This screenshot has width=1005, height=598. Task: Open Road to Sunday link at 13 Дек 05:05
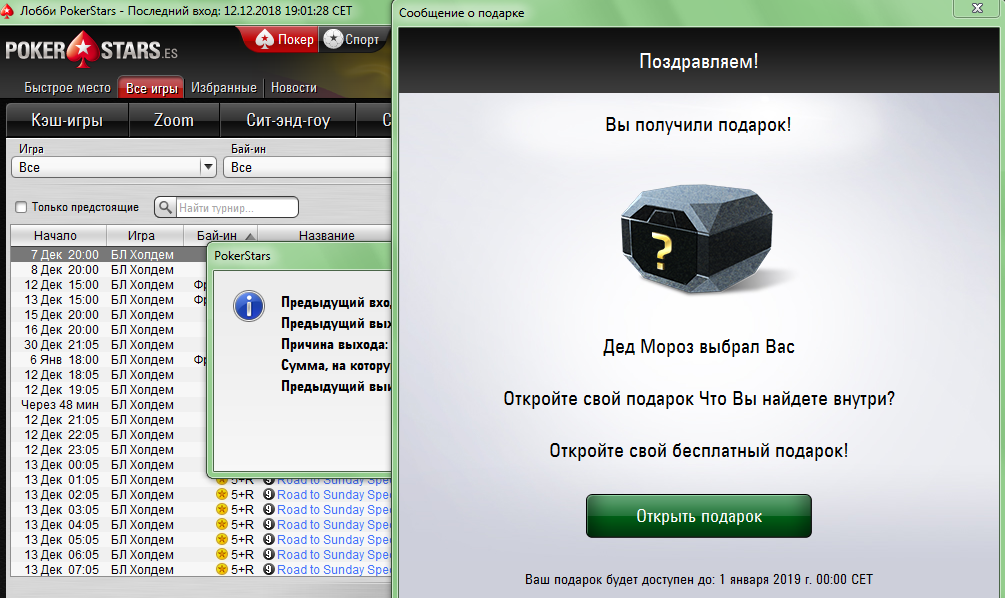334,539
